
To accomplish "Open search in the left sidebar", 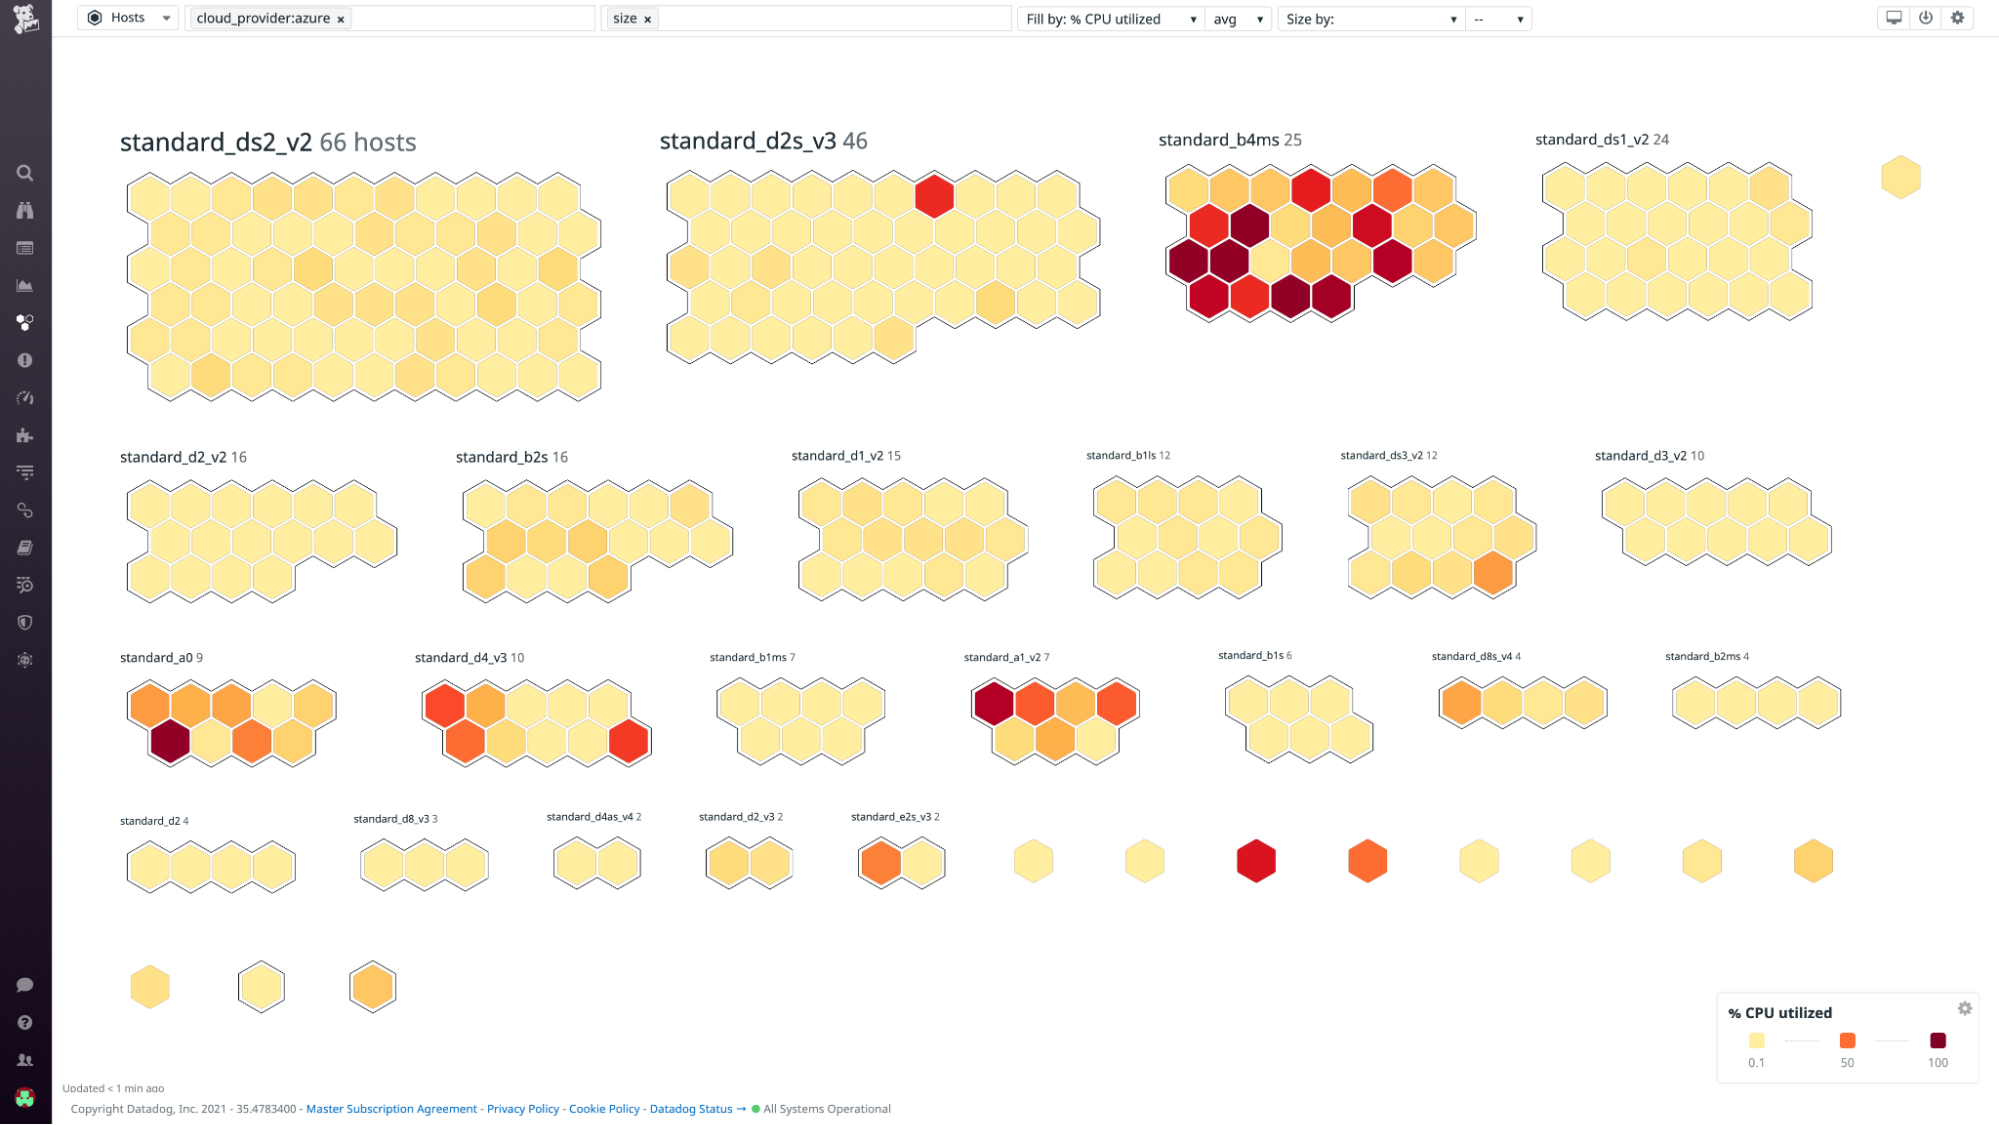I will 25,172.
